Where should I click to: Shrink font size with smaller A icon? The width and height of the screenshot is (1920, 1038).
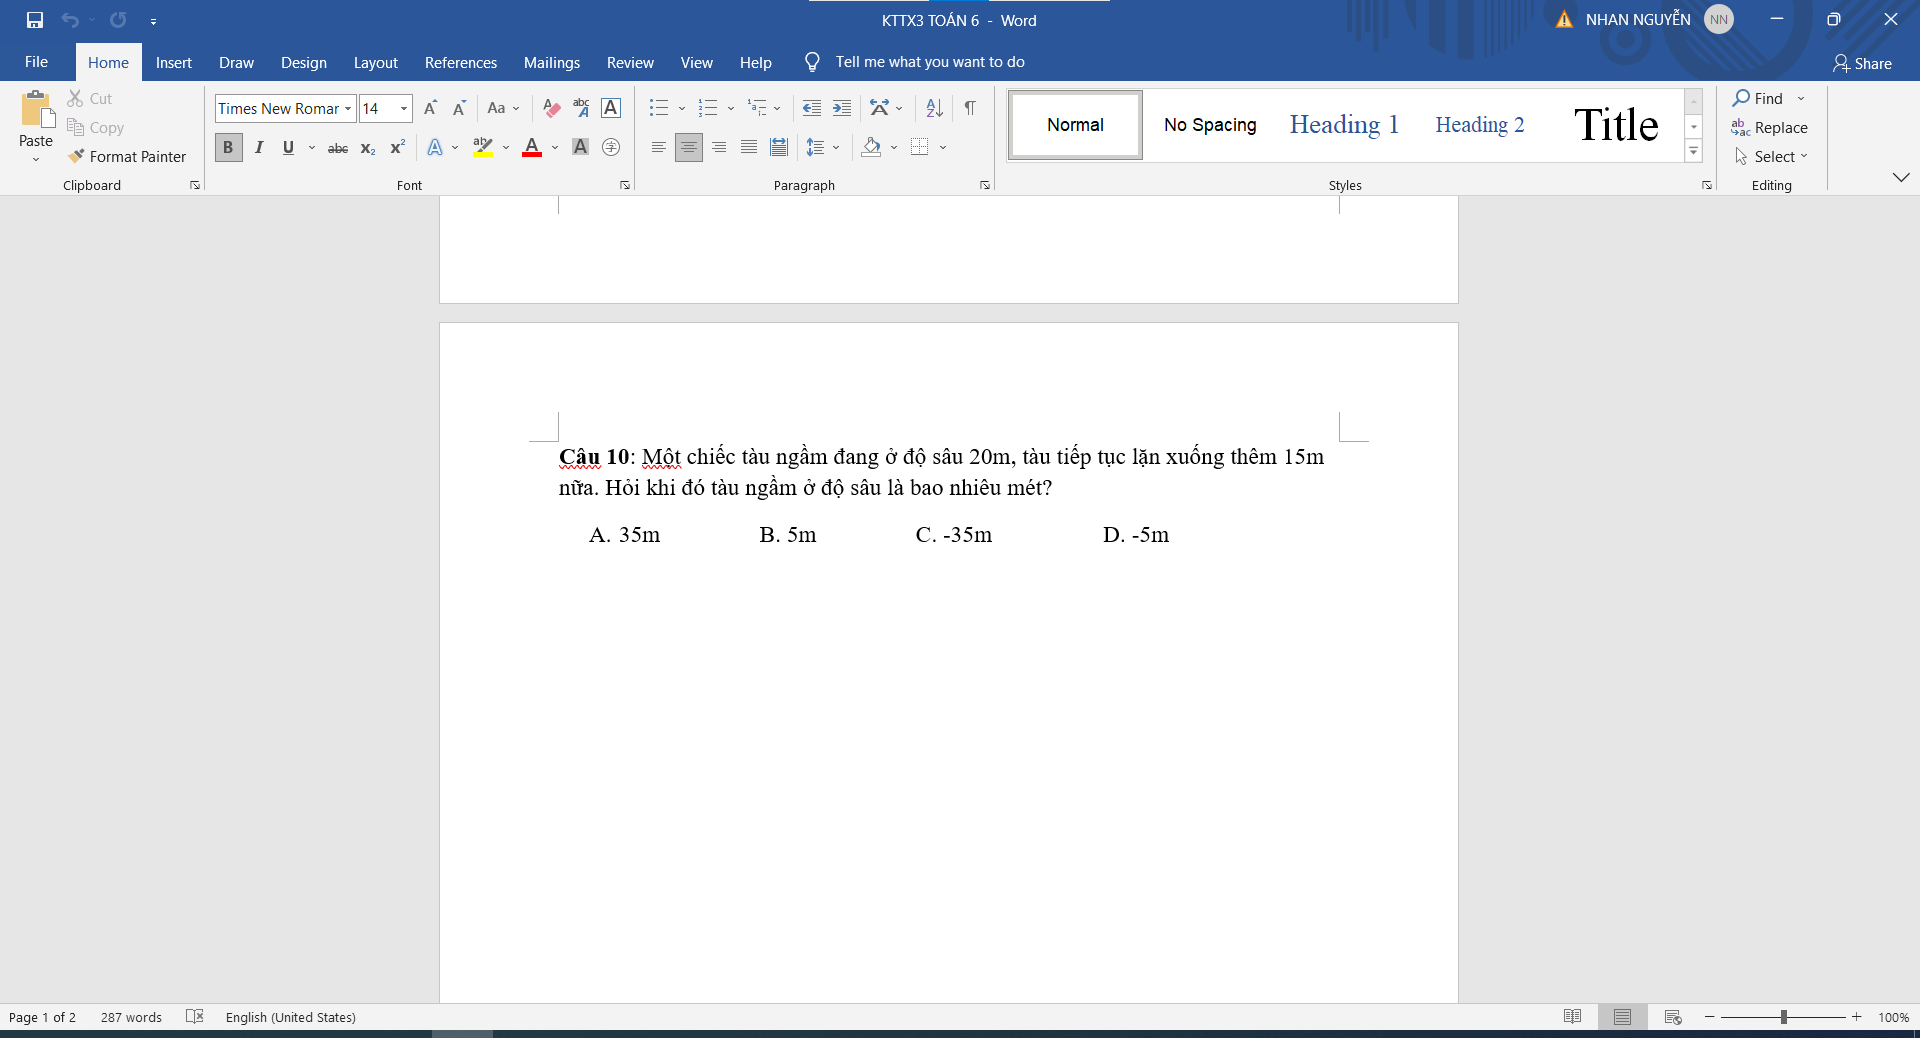point(459,108)
